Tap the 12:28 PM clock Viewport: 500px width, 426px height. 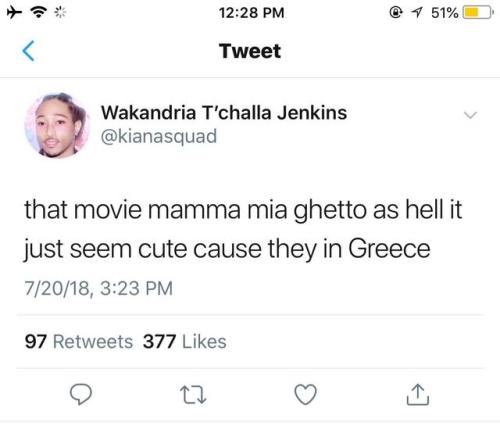(x=251, y=13)
